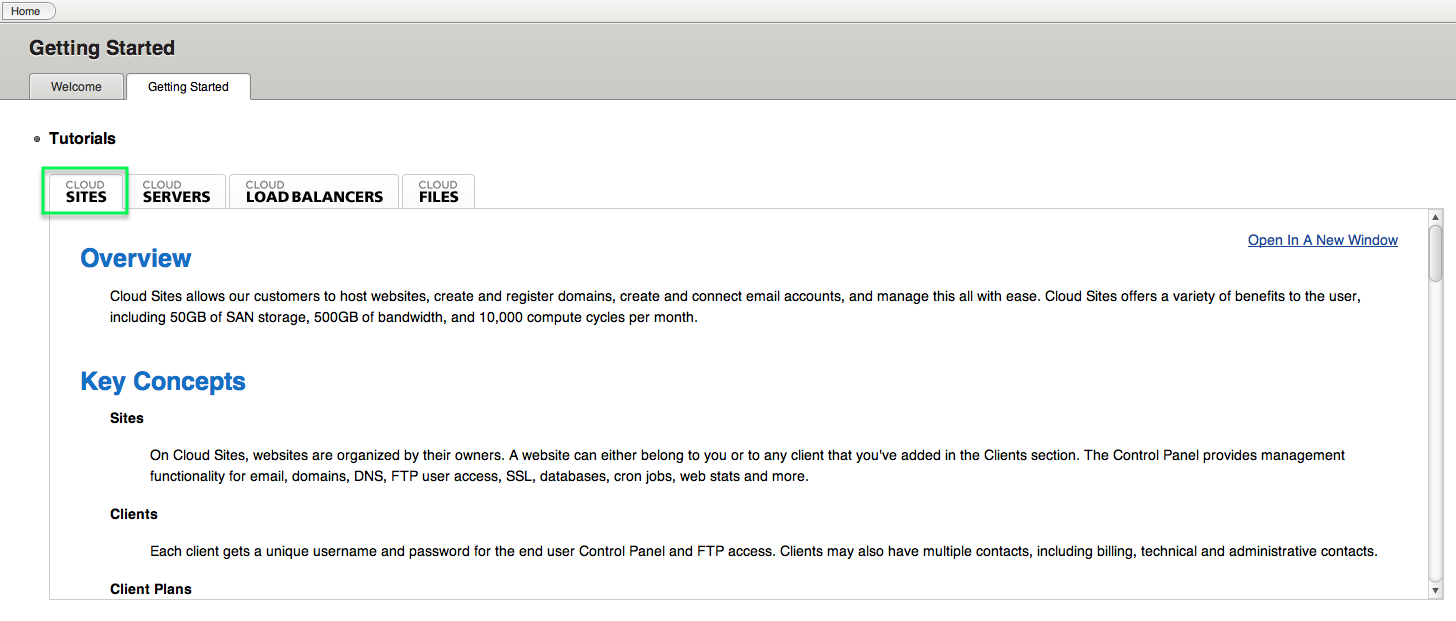Viewport: 1456px width, 621px height.
Task: Click the scrollbar up arrow
Action: coord(1436,217)
